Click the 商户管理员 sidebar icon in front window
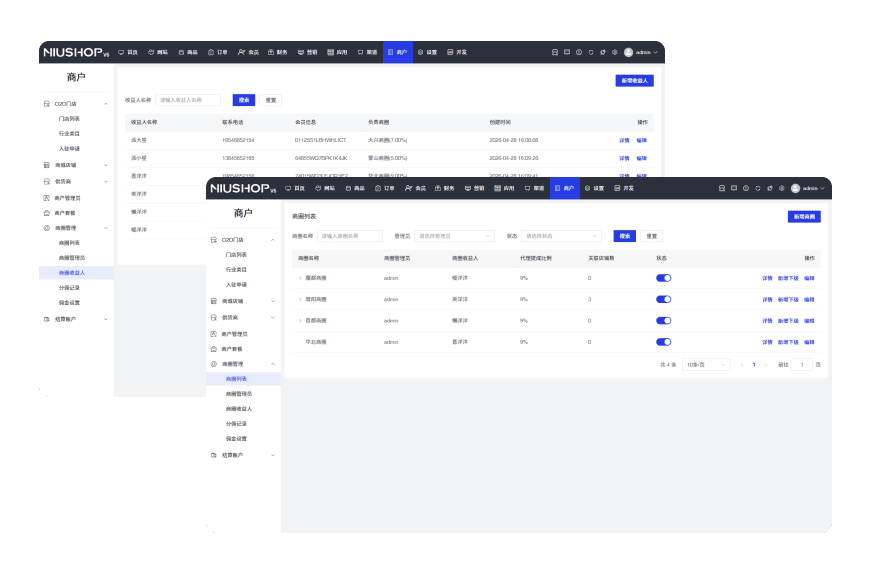Viewport: 870px width, 574px height. click(213, 332)
